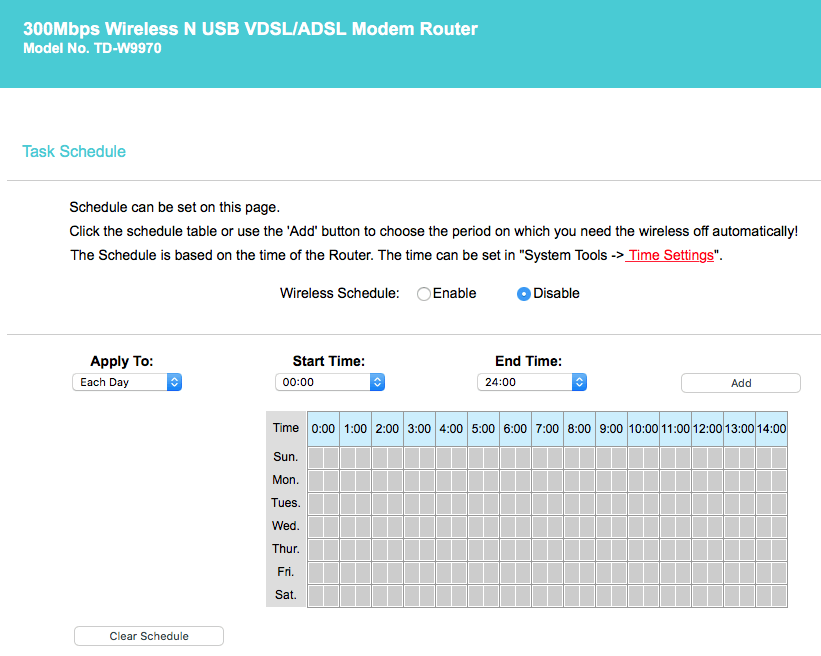Toggle first half-hour cell of 5:00 on Thursday

tap(476, 549)
